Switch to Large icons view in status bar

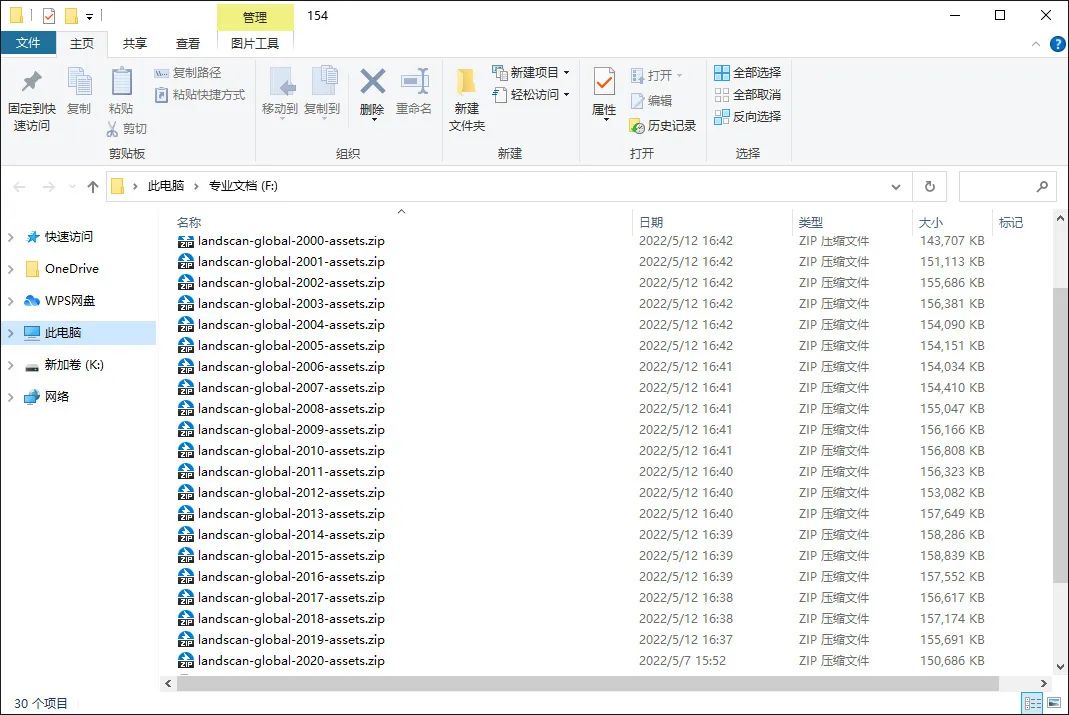[x=1055, y=703]
